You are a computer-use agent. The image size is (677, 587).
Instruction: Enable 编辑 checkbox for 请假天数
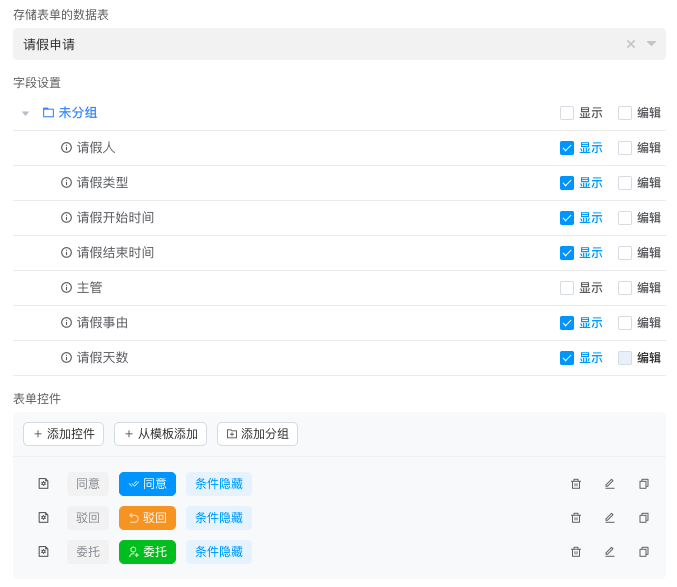click(625, 358)
